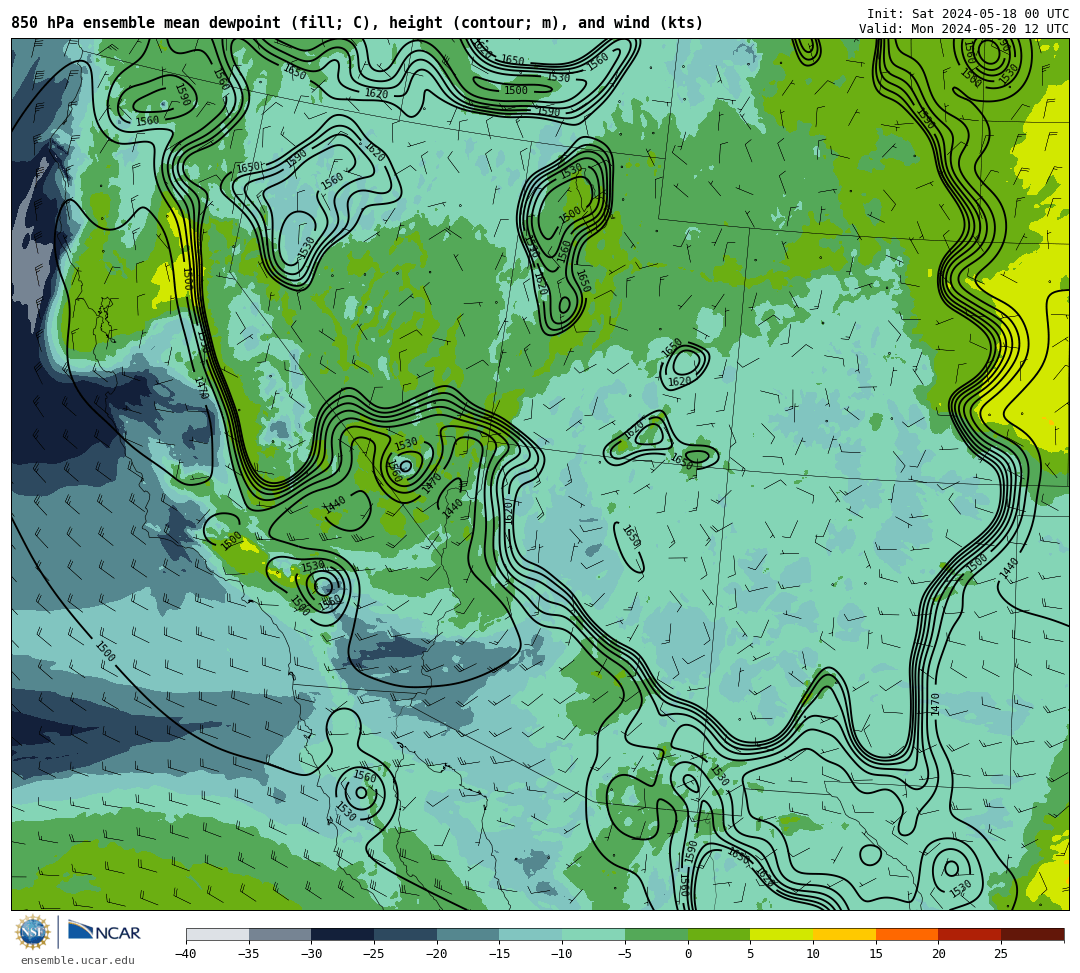Click the -20 colorbar tick label
1080x973 pixels.
(437, 954)
